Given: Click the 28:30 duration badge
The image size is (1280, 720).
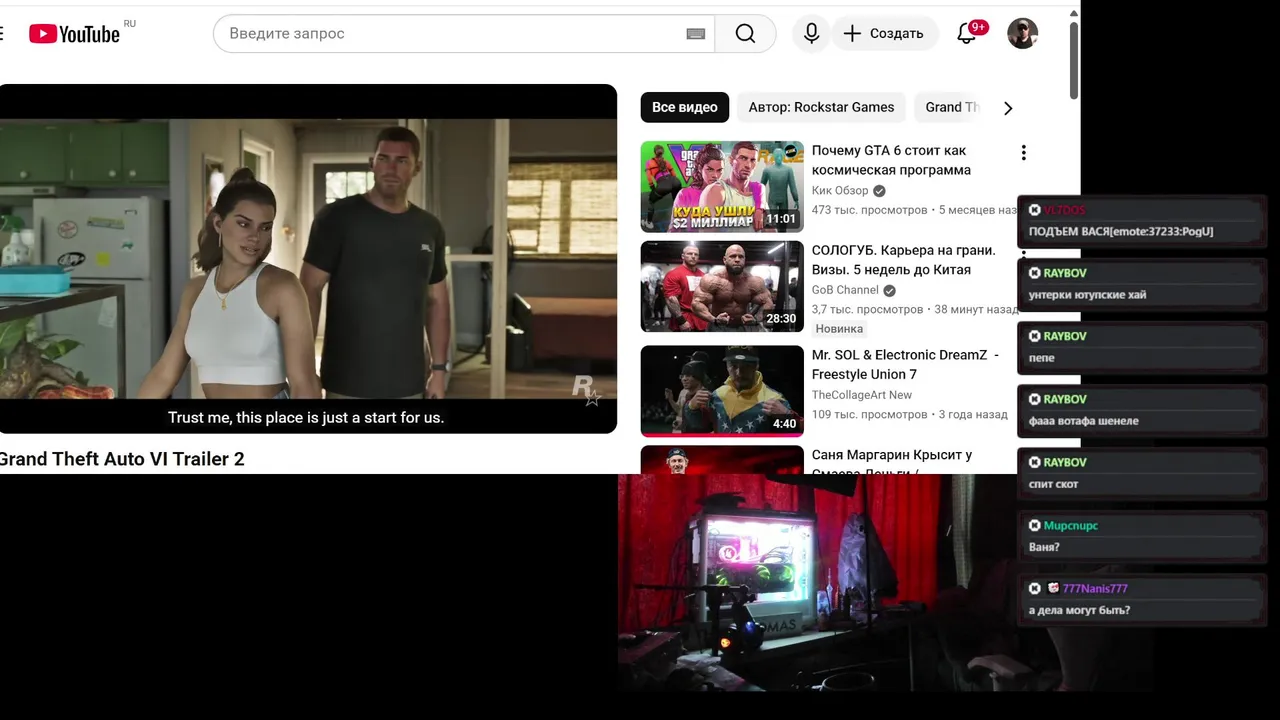Looking at the screenshot, I should 781,319.
